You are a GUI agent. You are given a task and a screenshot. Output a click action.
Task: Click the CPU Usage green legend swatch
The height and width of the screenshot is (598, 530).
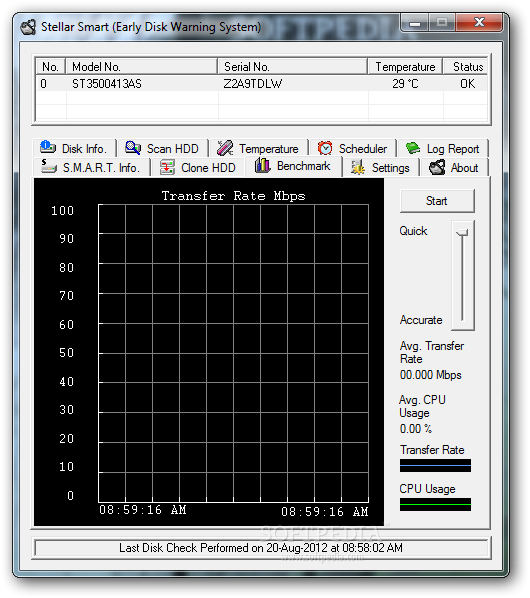(435, 505)
